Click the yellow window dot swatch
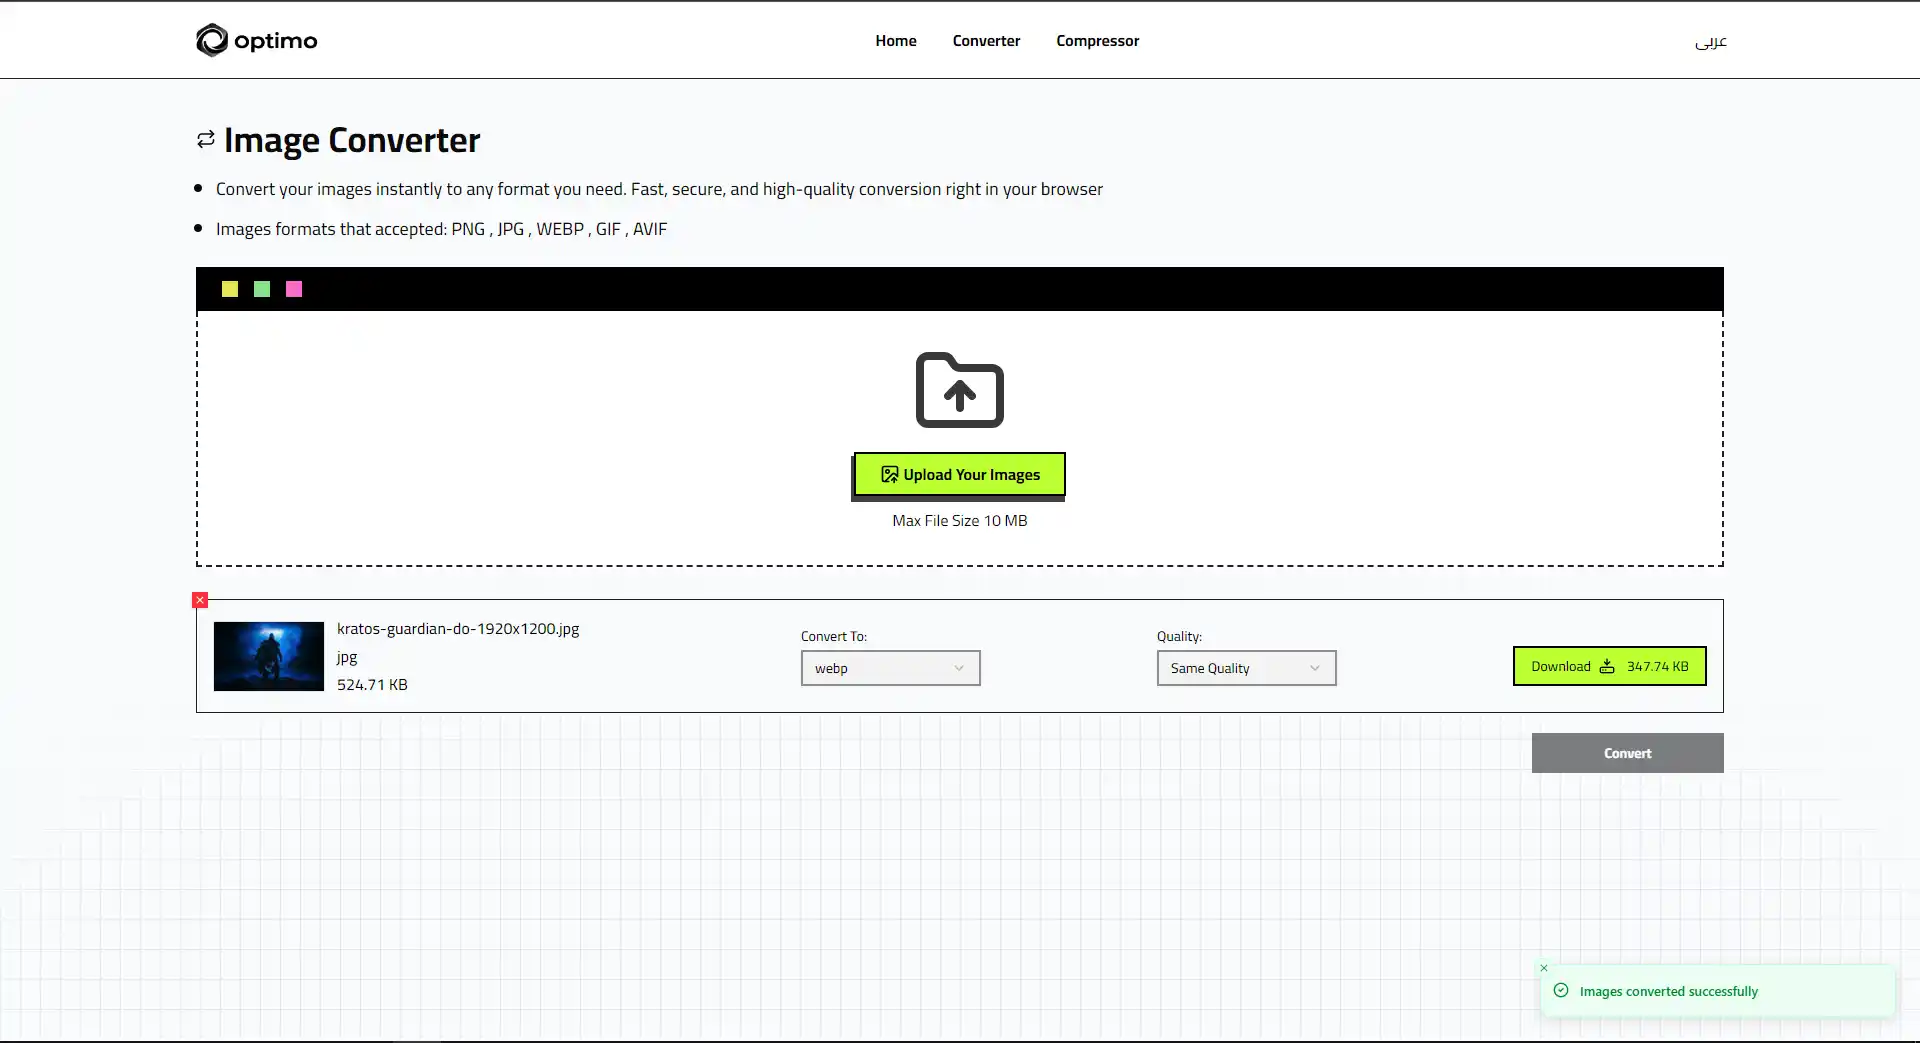Image resolution: width=1920 pixels, height=1043 pixels. coord(229,289)
